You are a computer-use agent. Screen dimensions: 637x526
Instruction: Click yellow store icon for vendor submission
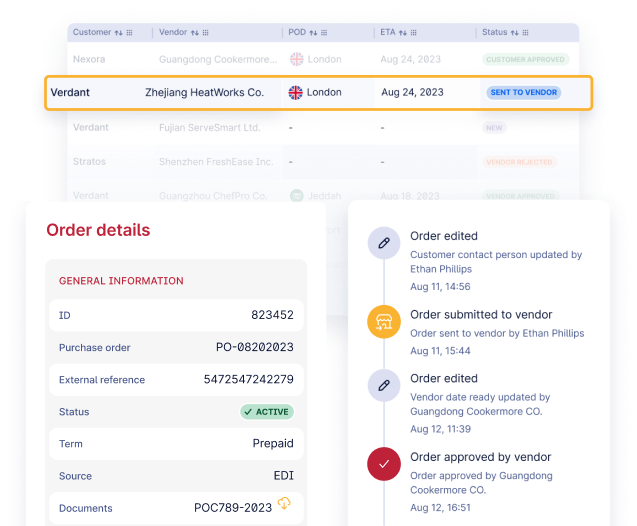point(384,322)
